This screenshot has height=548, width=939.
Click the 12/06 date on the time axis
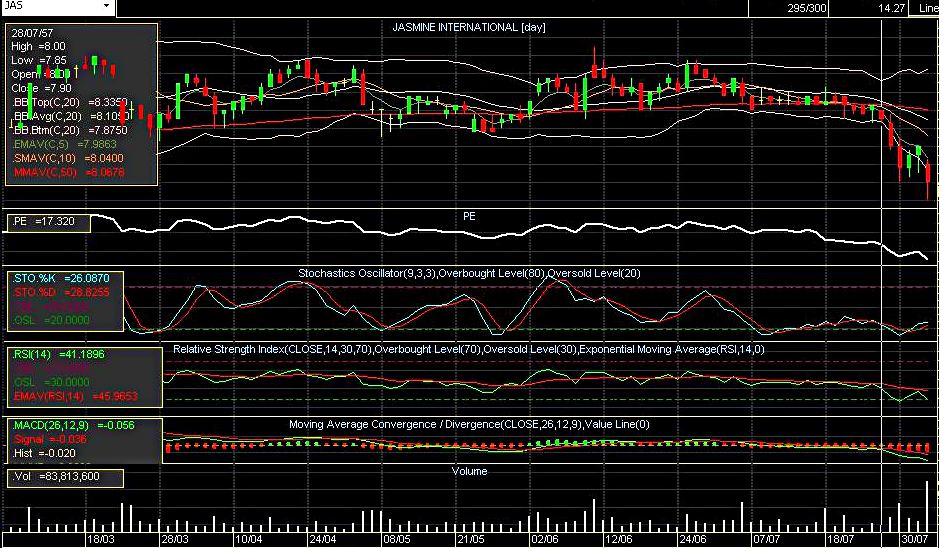(x=619, y=539)
